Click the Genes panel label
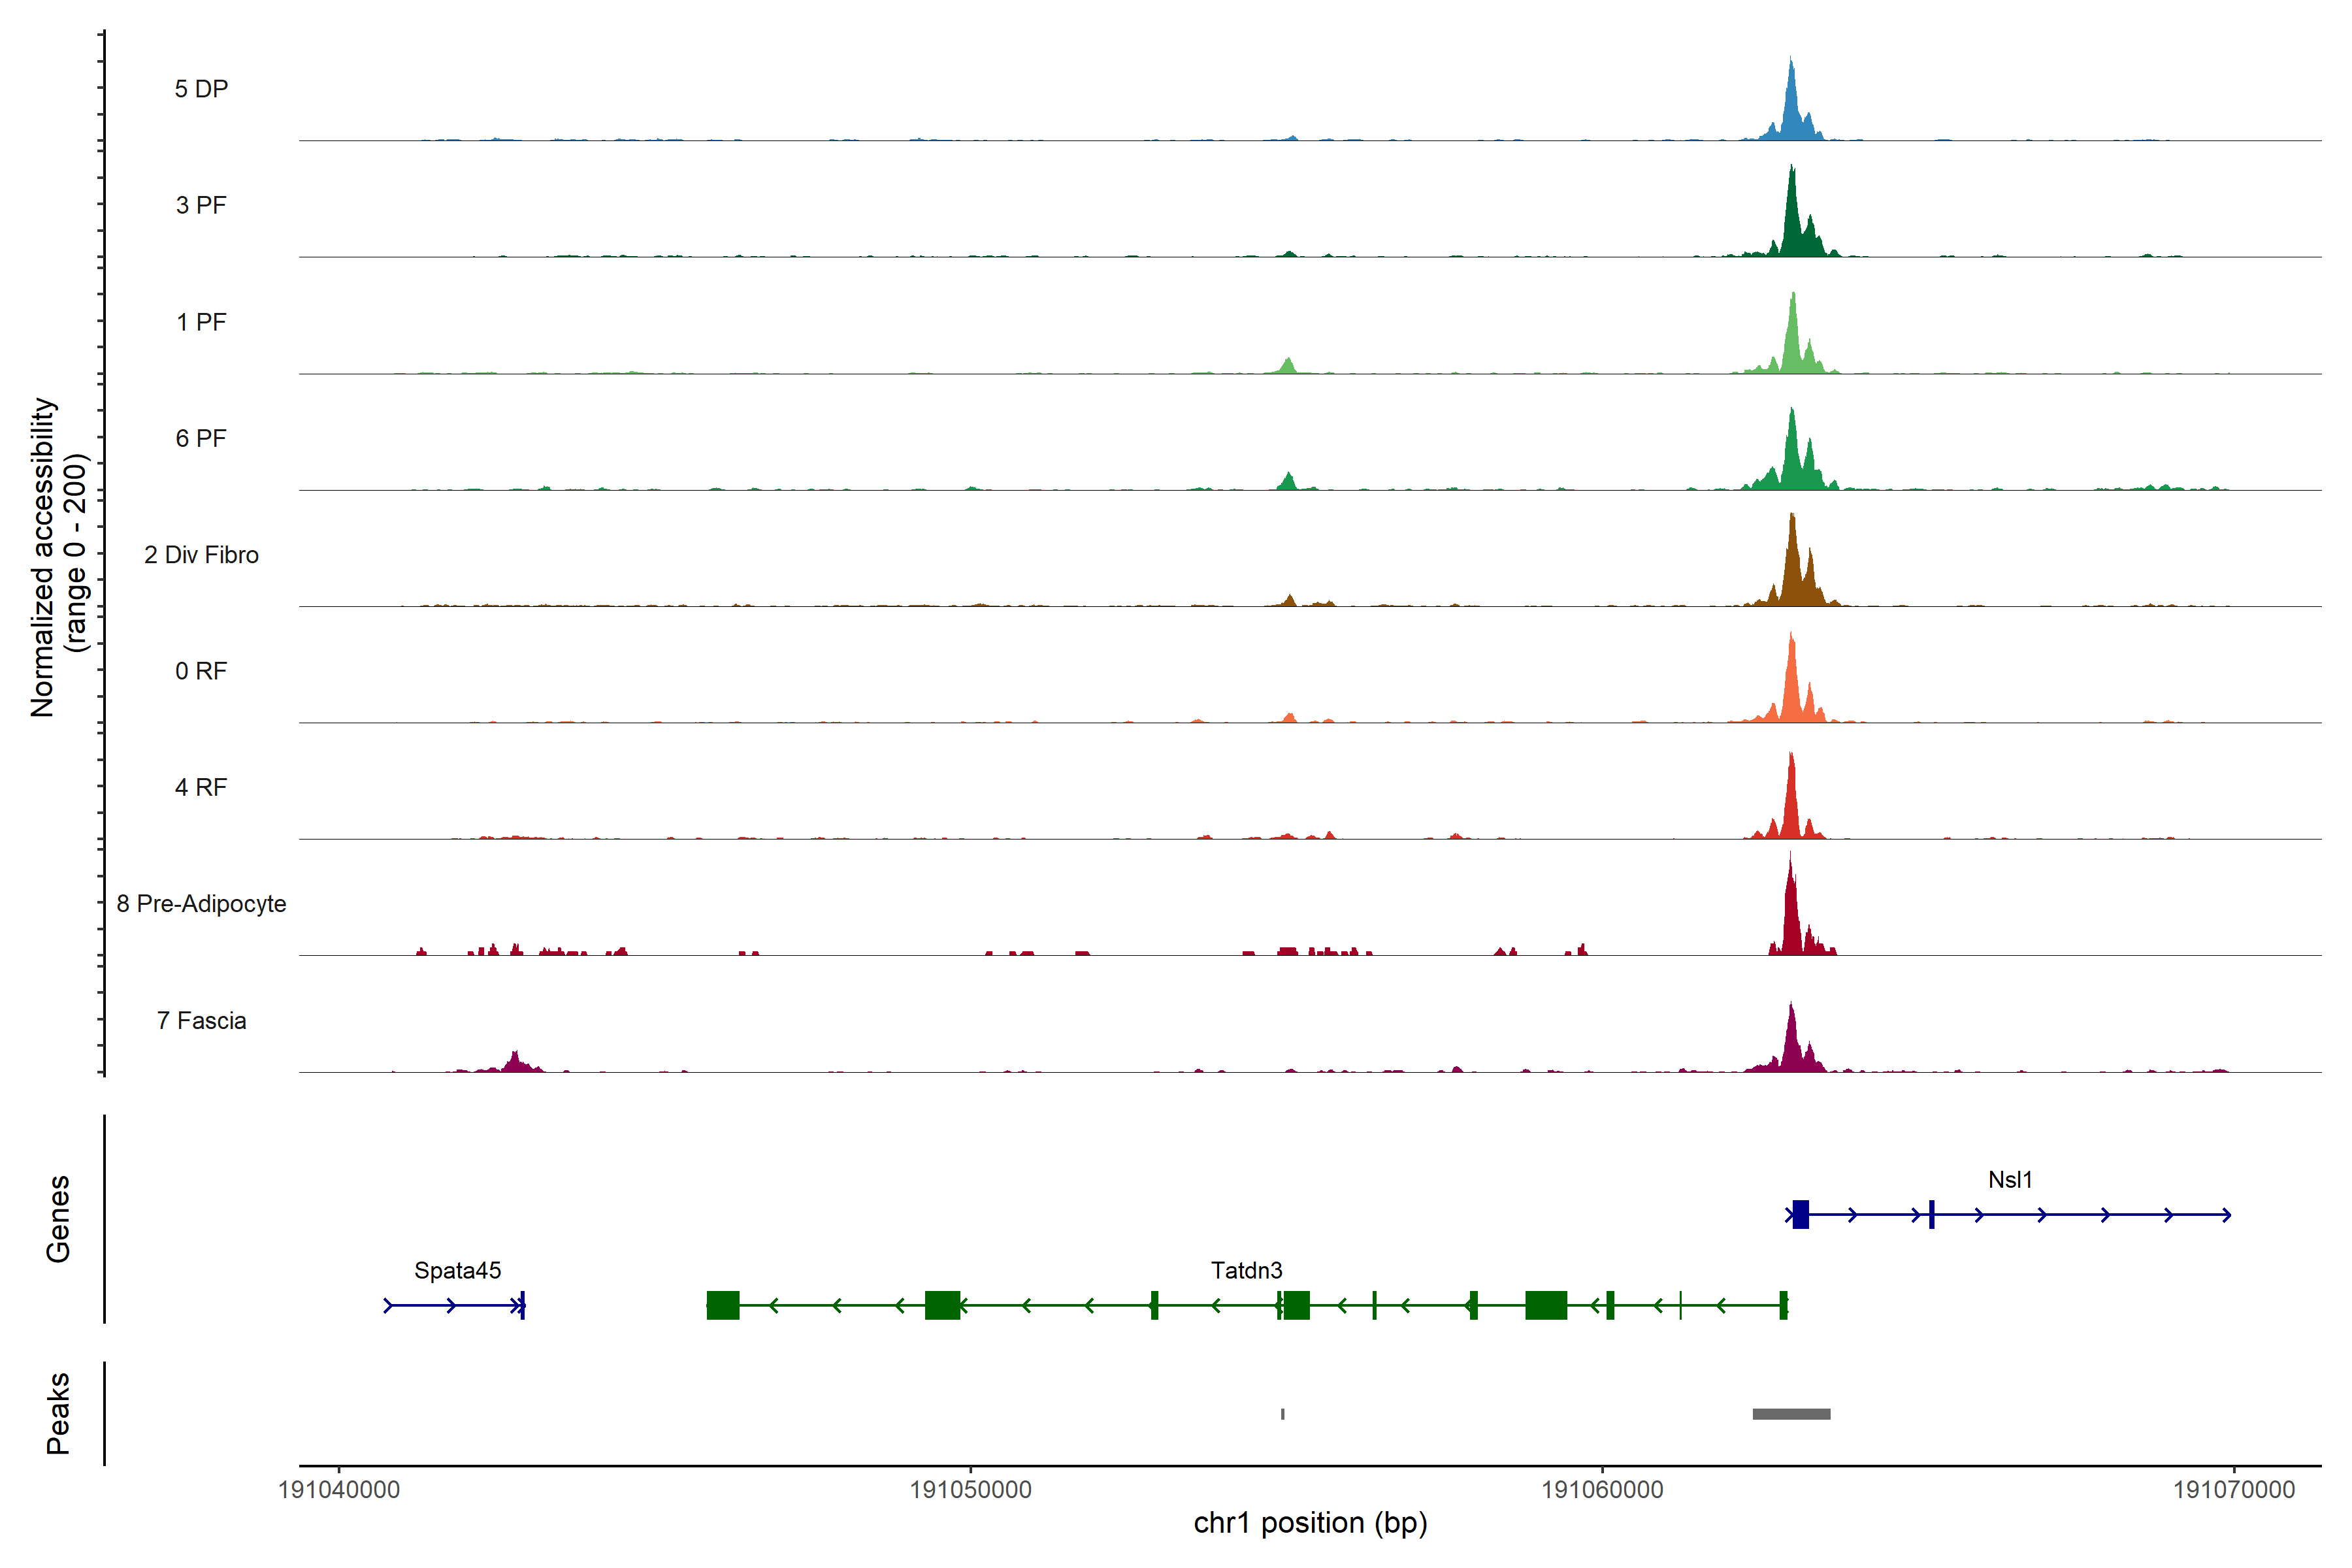Screen dimensions: 2352x1568 [58, 1219]
